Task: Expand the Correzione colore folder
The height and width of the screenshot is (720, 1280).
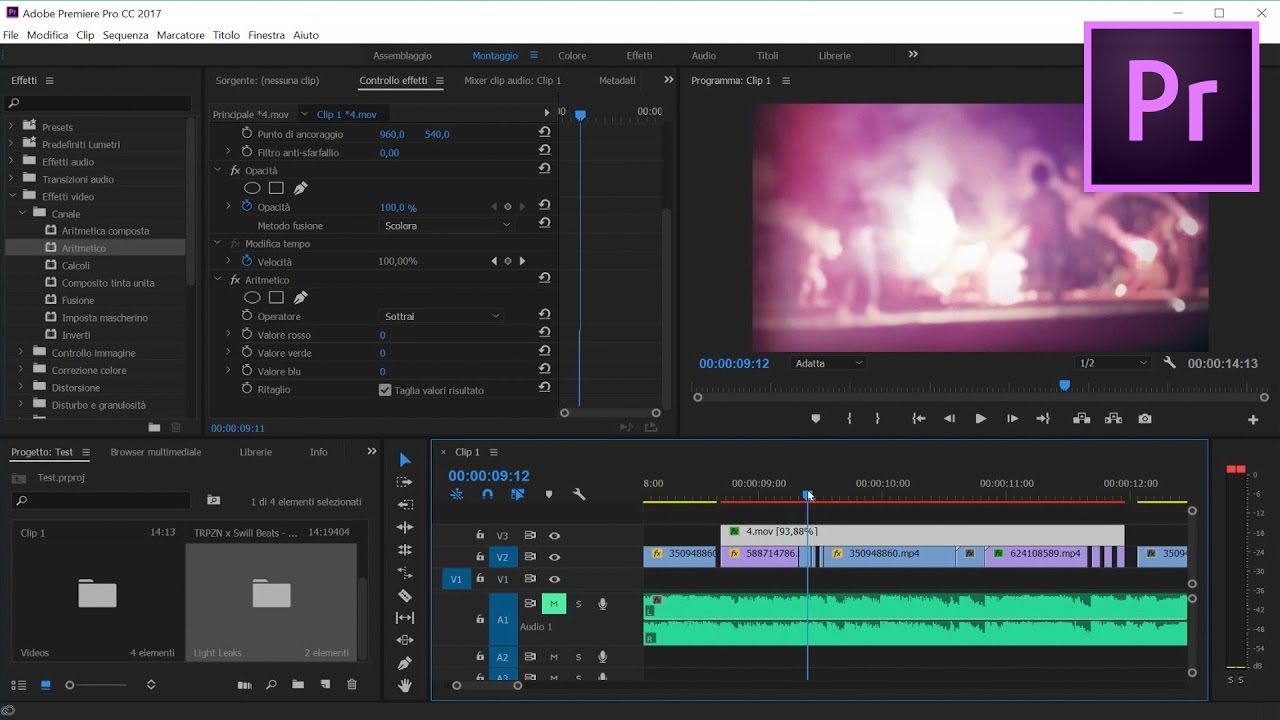Action: click(x=21, y=370)
